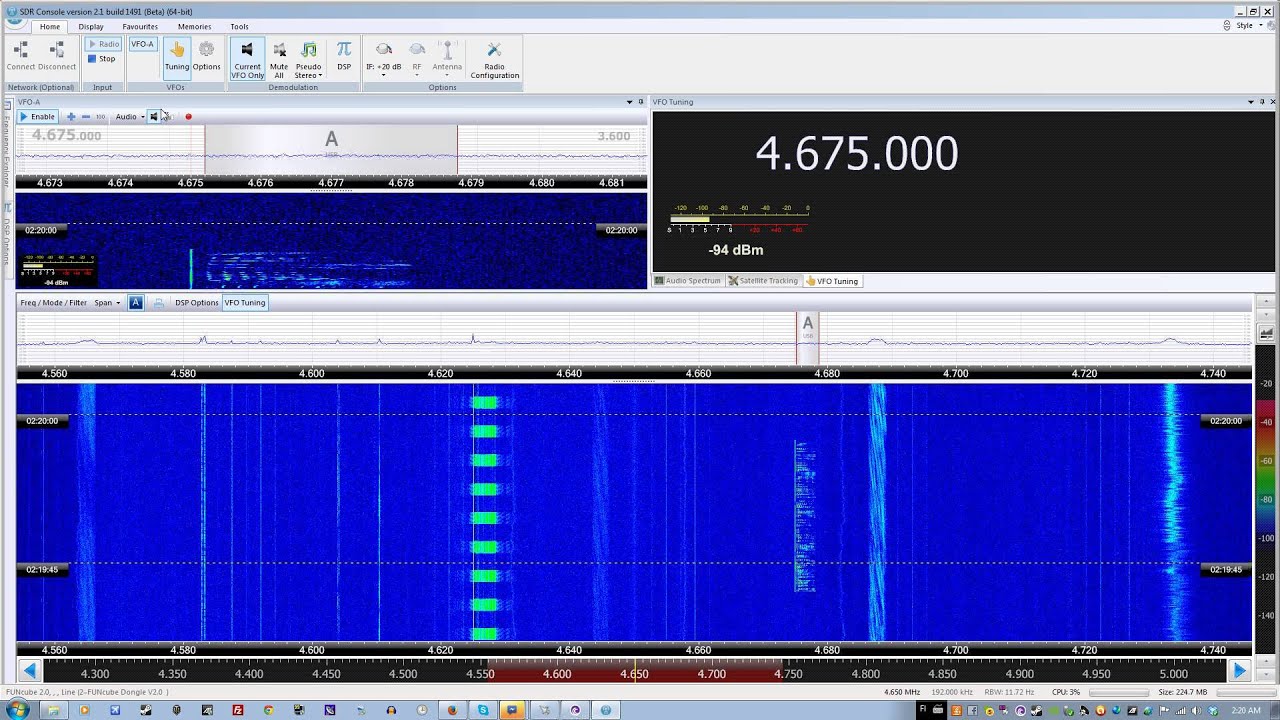Expand the Span dropdown
Viewport: 1280px width, 720px height.
tap(107, 302)
